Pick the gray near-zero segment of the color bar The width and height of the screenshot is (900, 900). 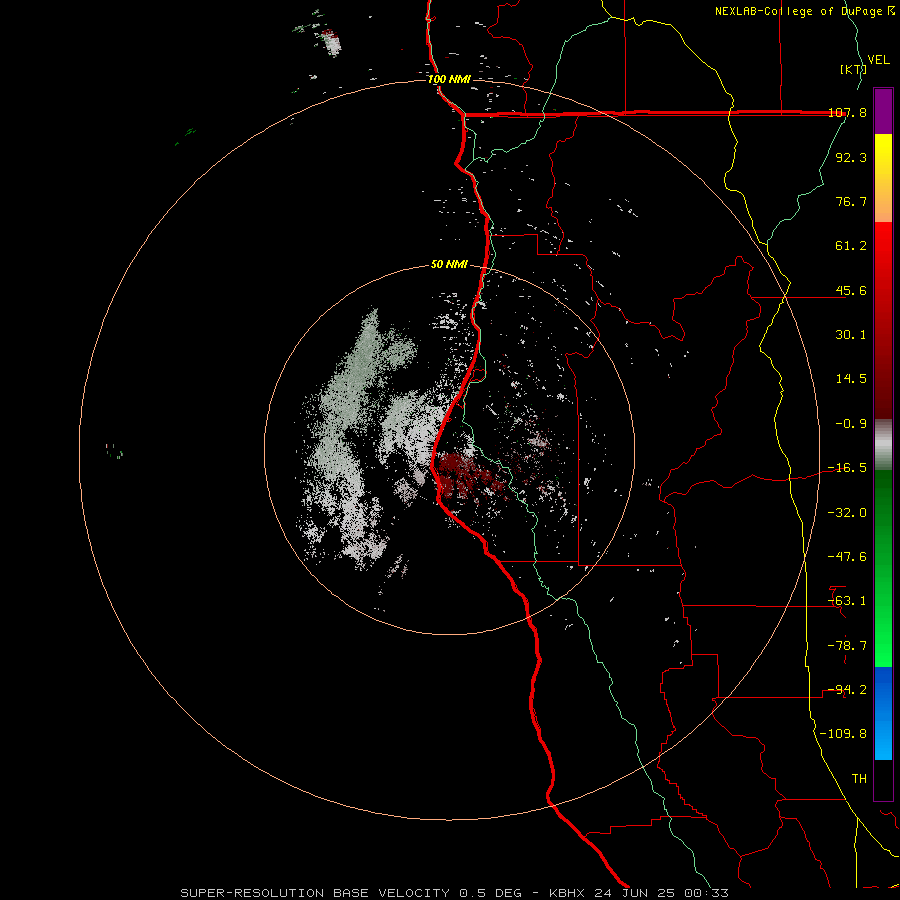pos(883,445)
